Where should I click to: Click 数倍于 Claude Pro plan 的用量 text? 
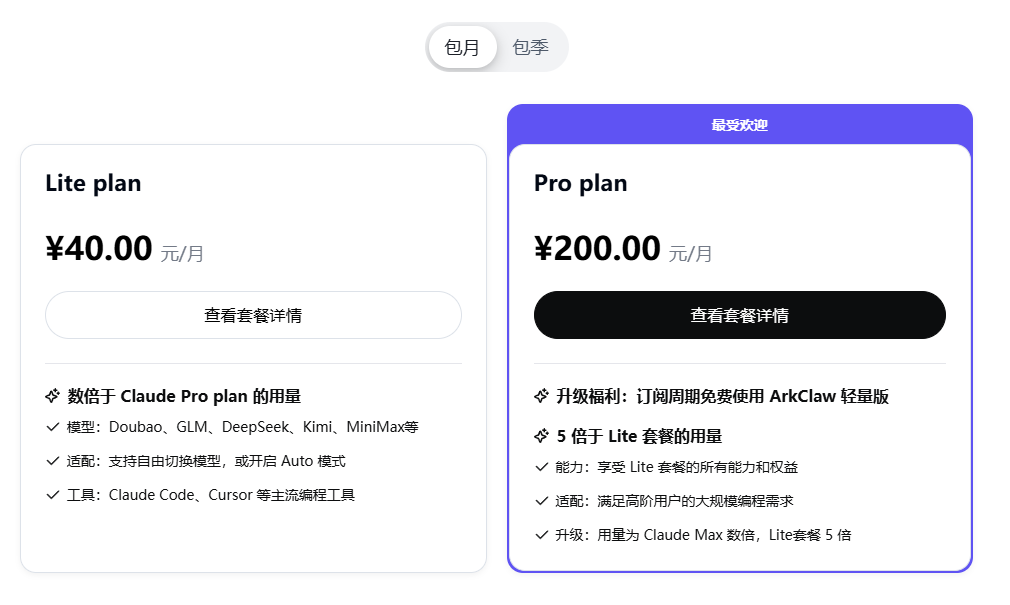pyautogui.click(x=184, y=396)
